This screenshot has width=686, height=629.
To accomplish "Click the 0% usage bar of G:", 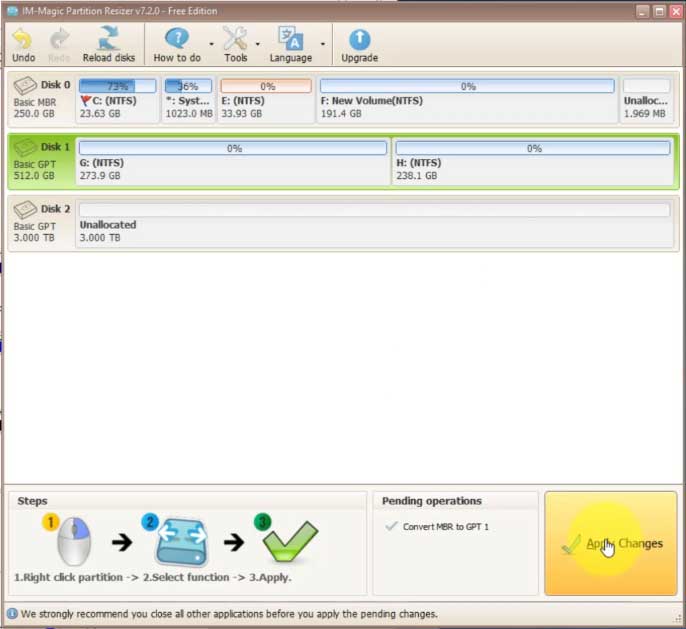I will tap(233, 148).
